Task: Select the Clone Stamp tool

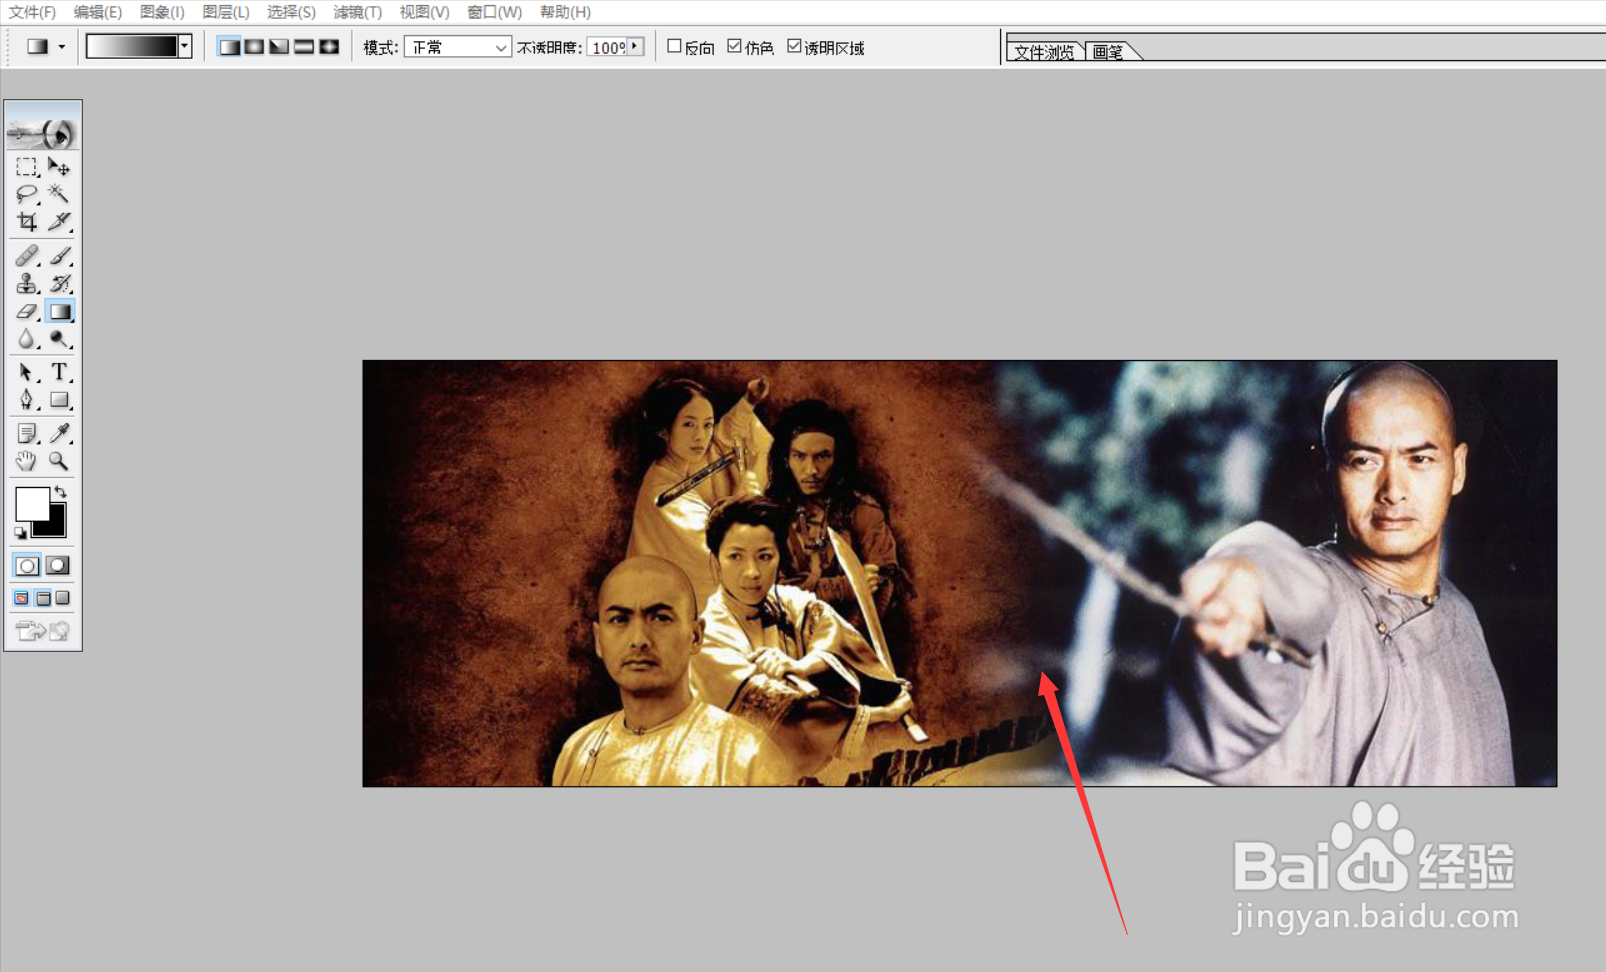Action: pos(27,284)
